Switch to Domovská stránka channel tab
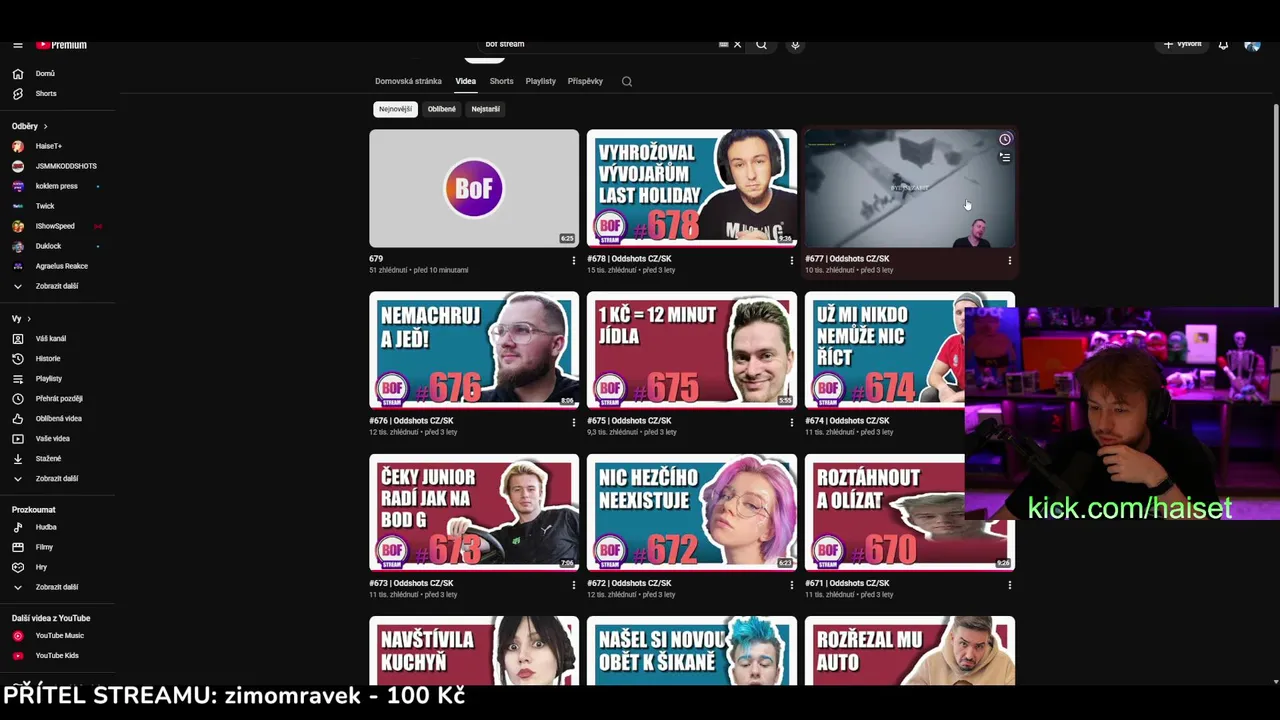This screenshot has width=1280, height=720. [408, 81]
